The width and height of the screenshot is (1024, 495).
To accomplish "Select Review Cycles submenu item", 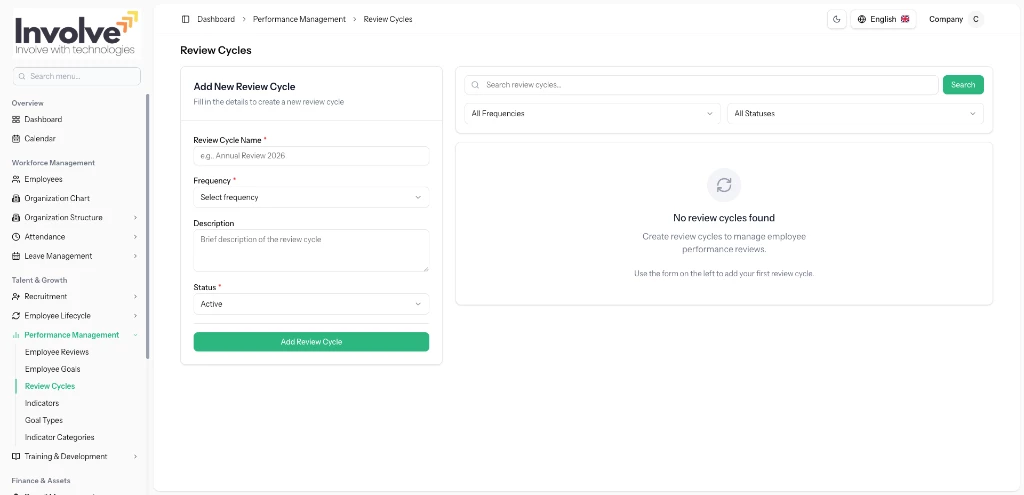I will click(x=50, y=386).
